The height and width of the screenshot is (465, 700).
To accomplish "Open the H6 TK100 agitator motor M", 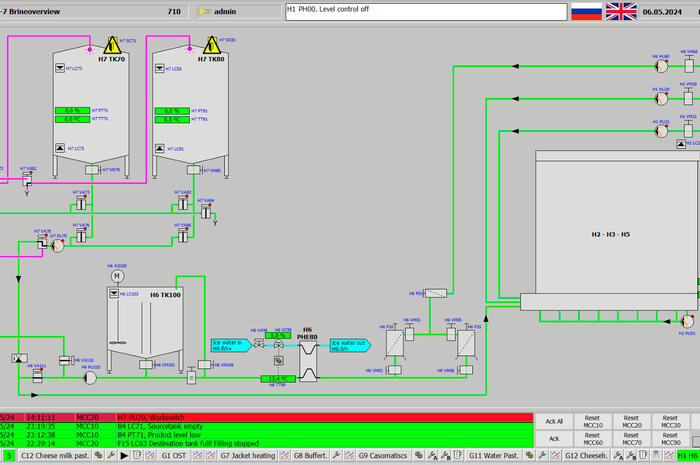I will point(117,276).
